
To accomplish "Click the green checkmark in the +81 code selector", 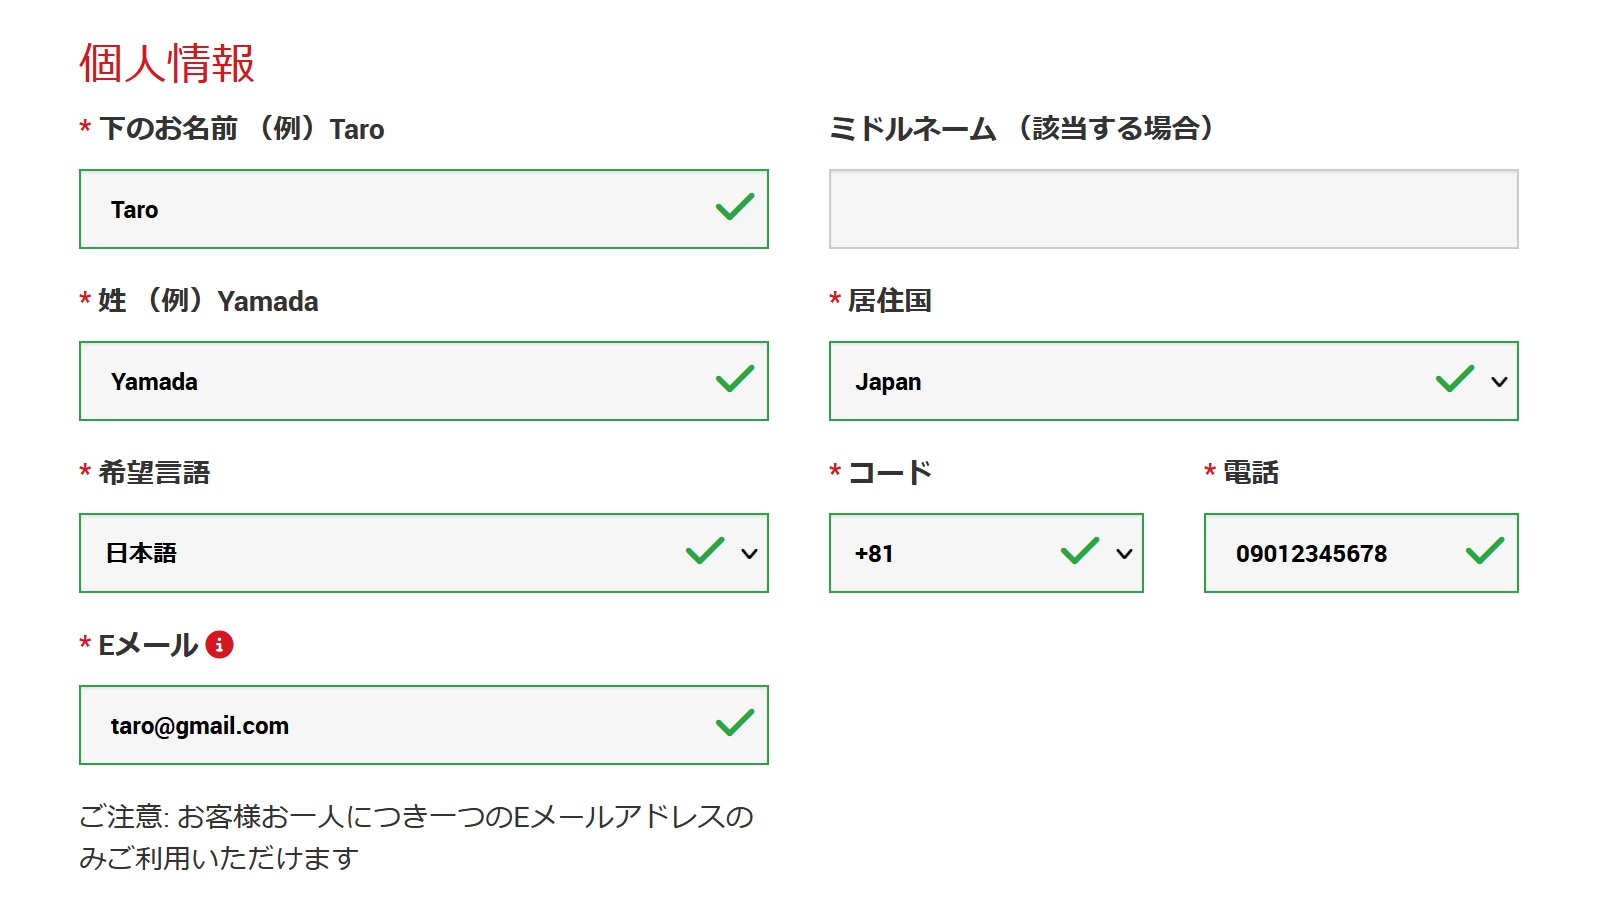I will click(x=1080, y=551).
